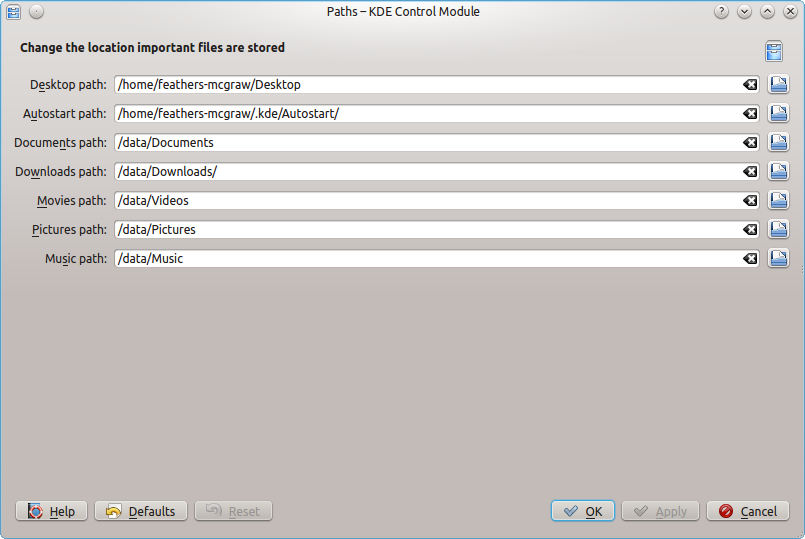Screen dimensions: 805x539
Task: Open file dialog for Movies path
Action: [778, 201]
